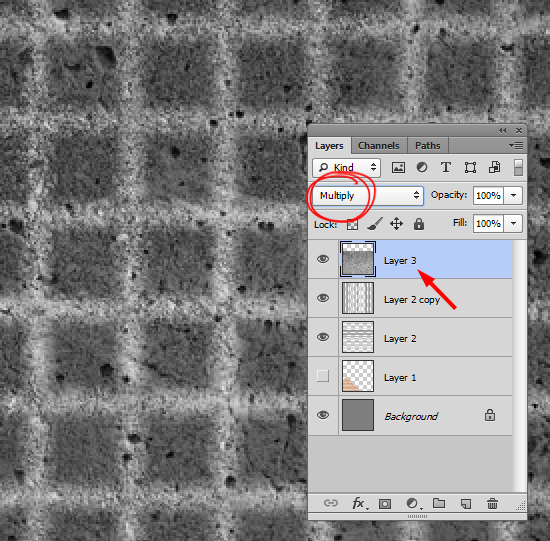Select the Layers tab
The width and height of the screenshot is (550, 541).
tap(329, 146)
